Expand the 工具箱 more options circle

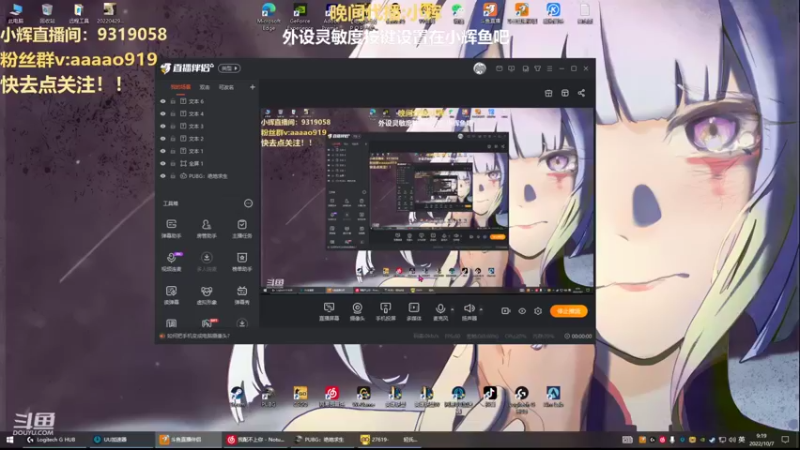248,203
